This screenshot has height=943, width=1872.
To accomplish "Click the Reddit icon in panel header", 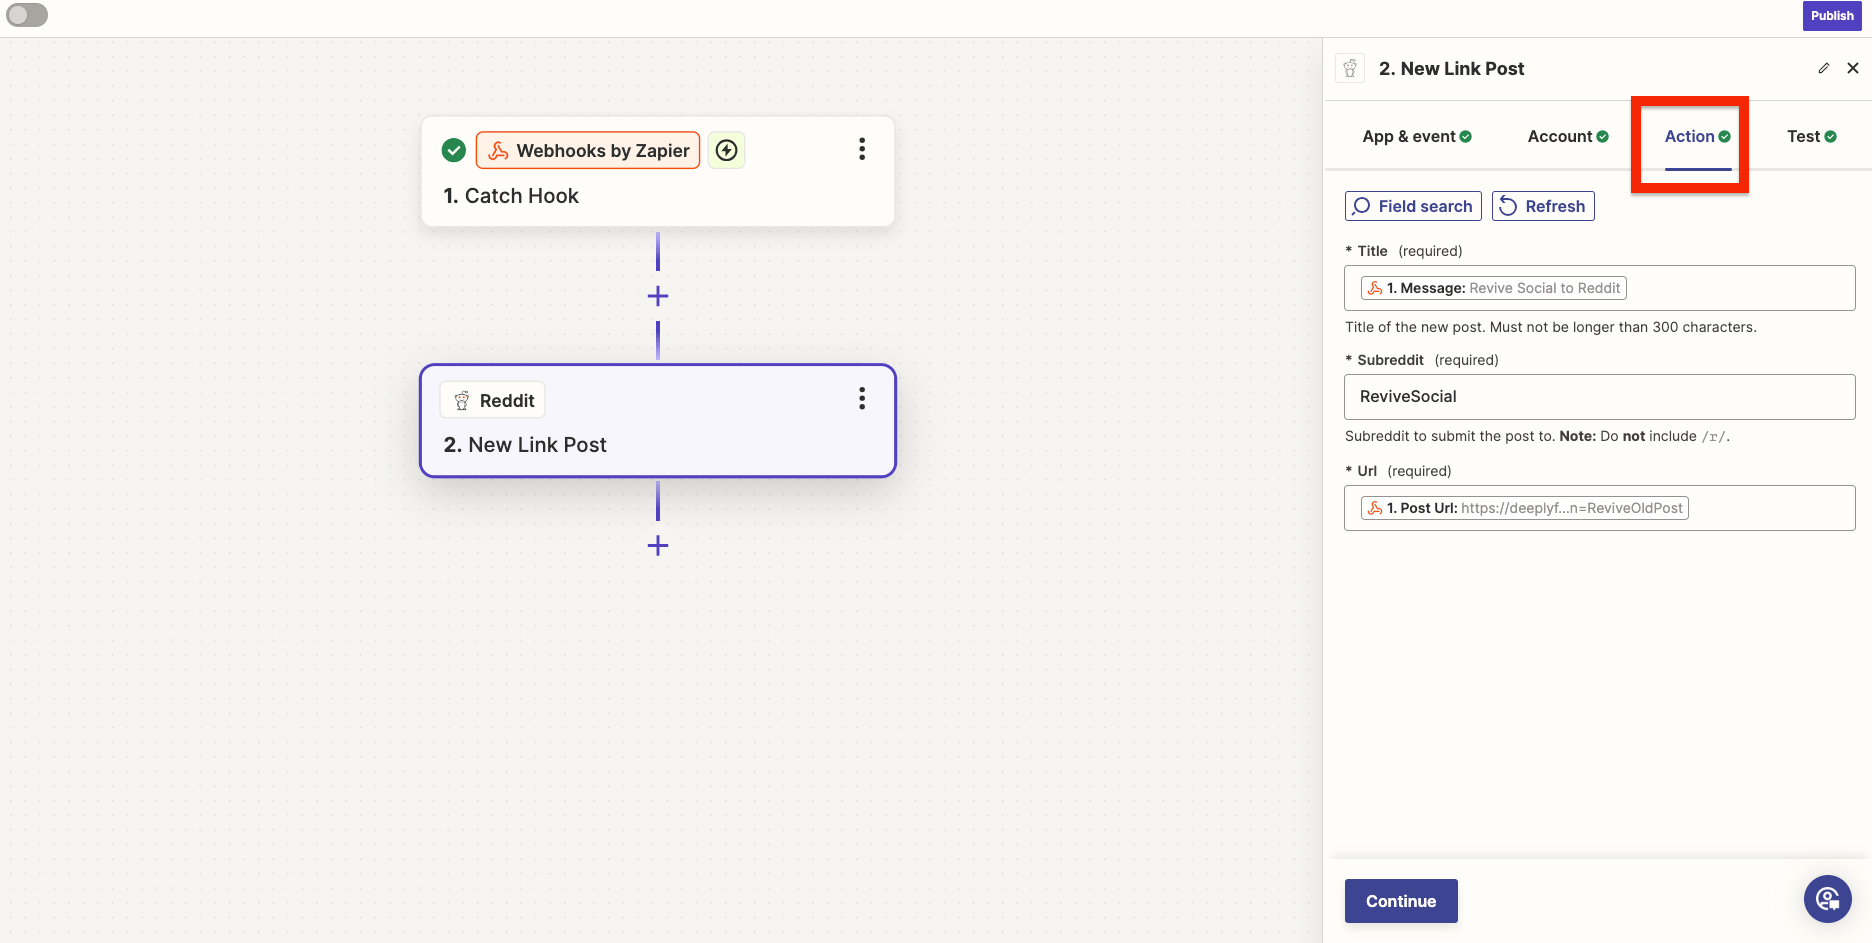I will tap(1350, 68).
